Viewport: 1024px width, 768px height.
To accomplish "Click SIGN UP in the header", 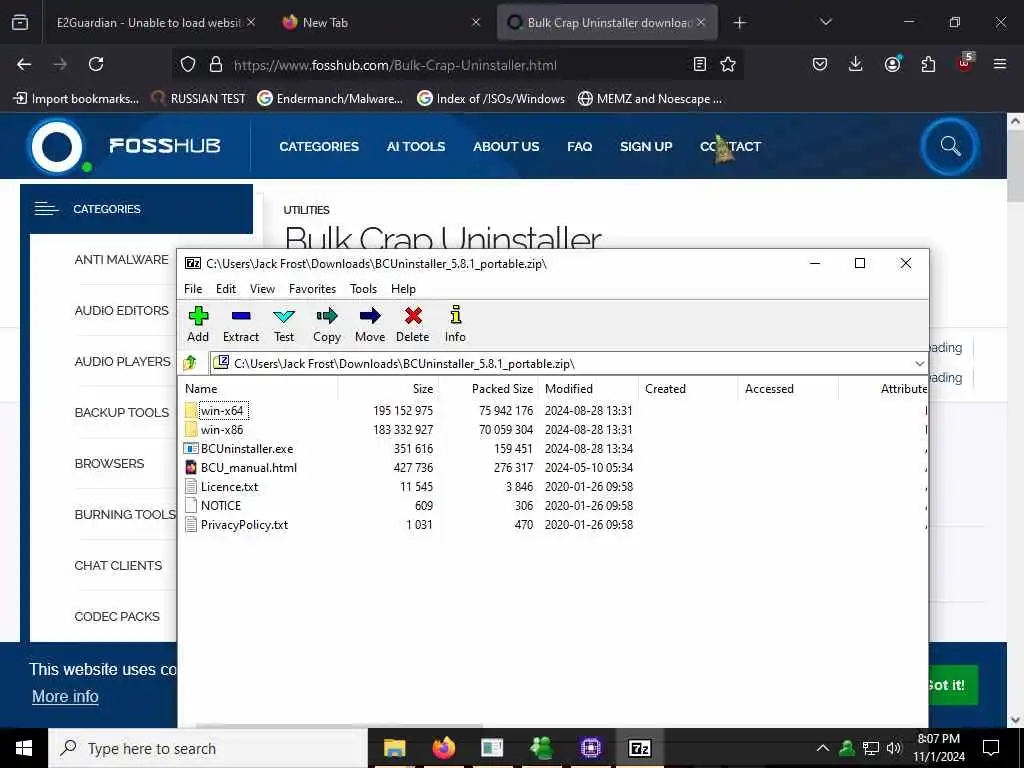I will pyautogui.click(x=646, y=146).
